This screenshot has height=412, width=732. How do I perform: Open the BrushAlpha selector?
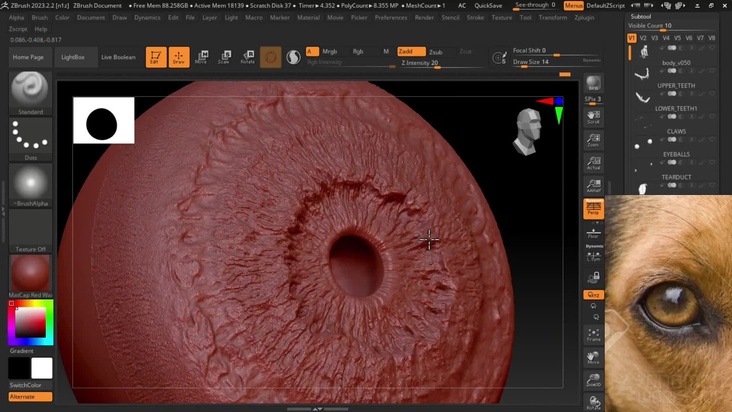30,185
